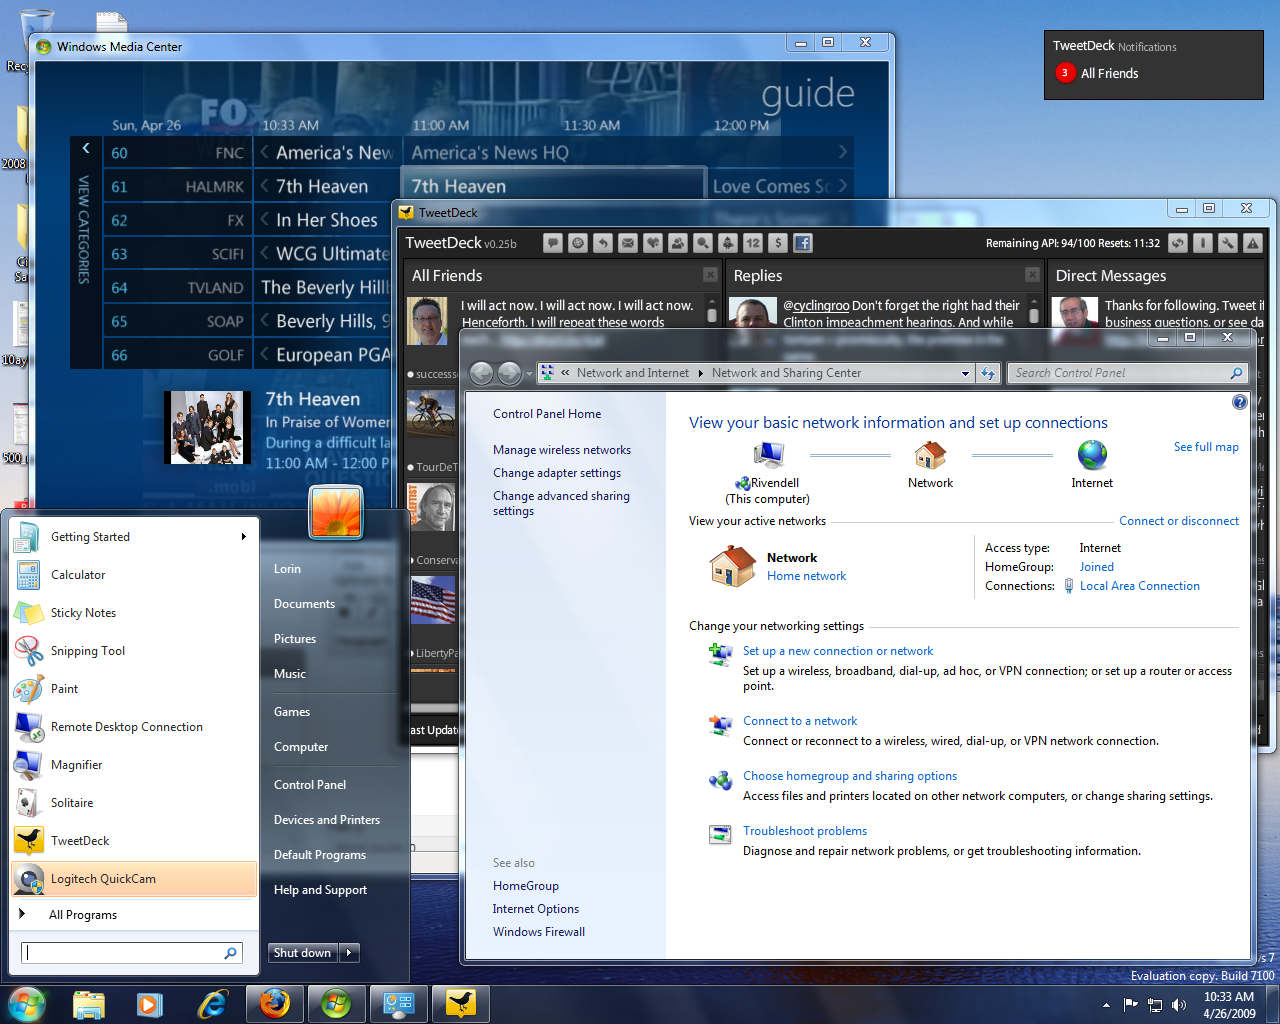Click TweetDeck StockTwits dollar icon

coord(778,242)
